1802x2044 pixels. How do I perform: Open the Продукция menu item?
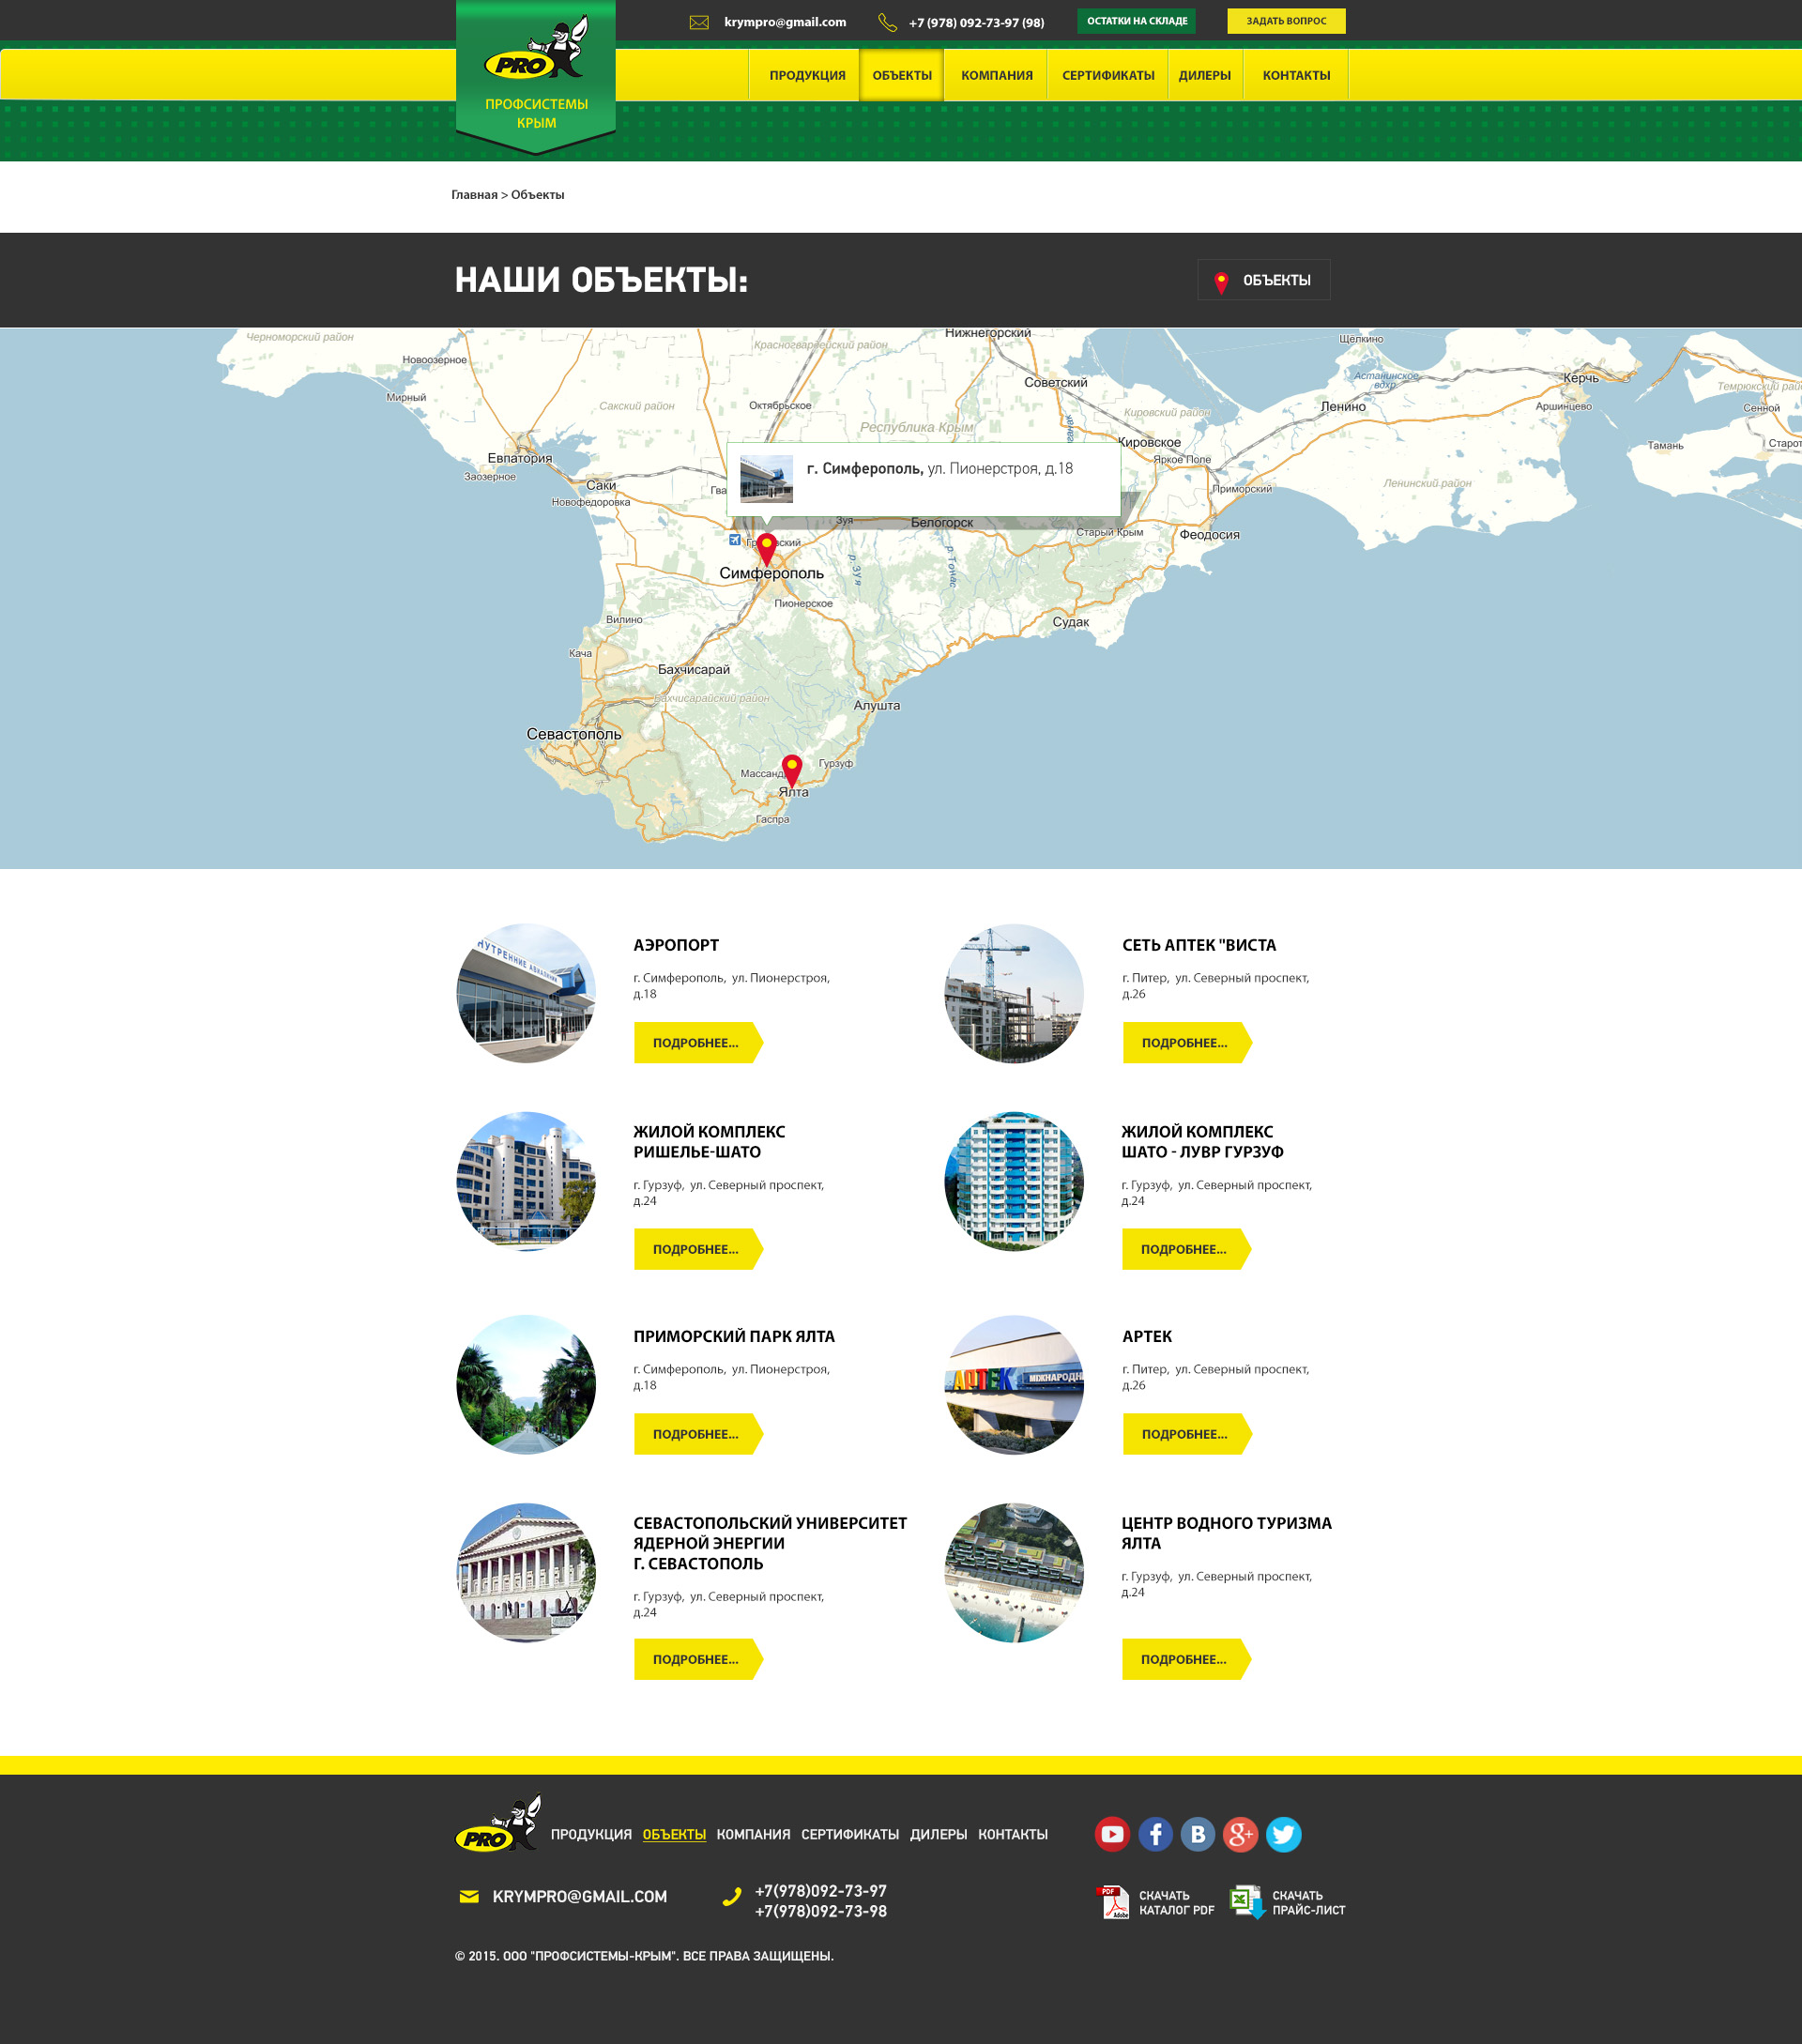[x=807, y=76]
